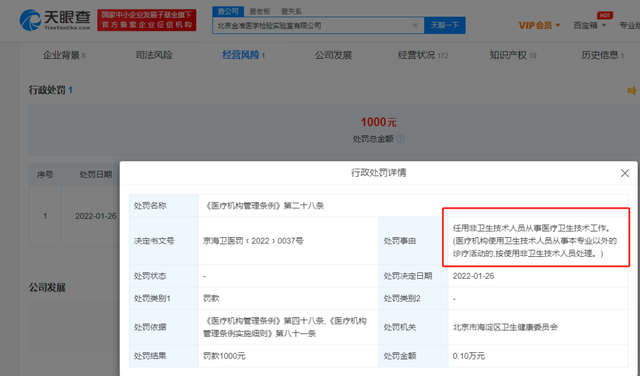Screen dimensions: 640x376
Task: Click the red 官方备案企业征信机构 banner
Action: coord(147,20)
